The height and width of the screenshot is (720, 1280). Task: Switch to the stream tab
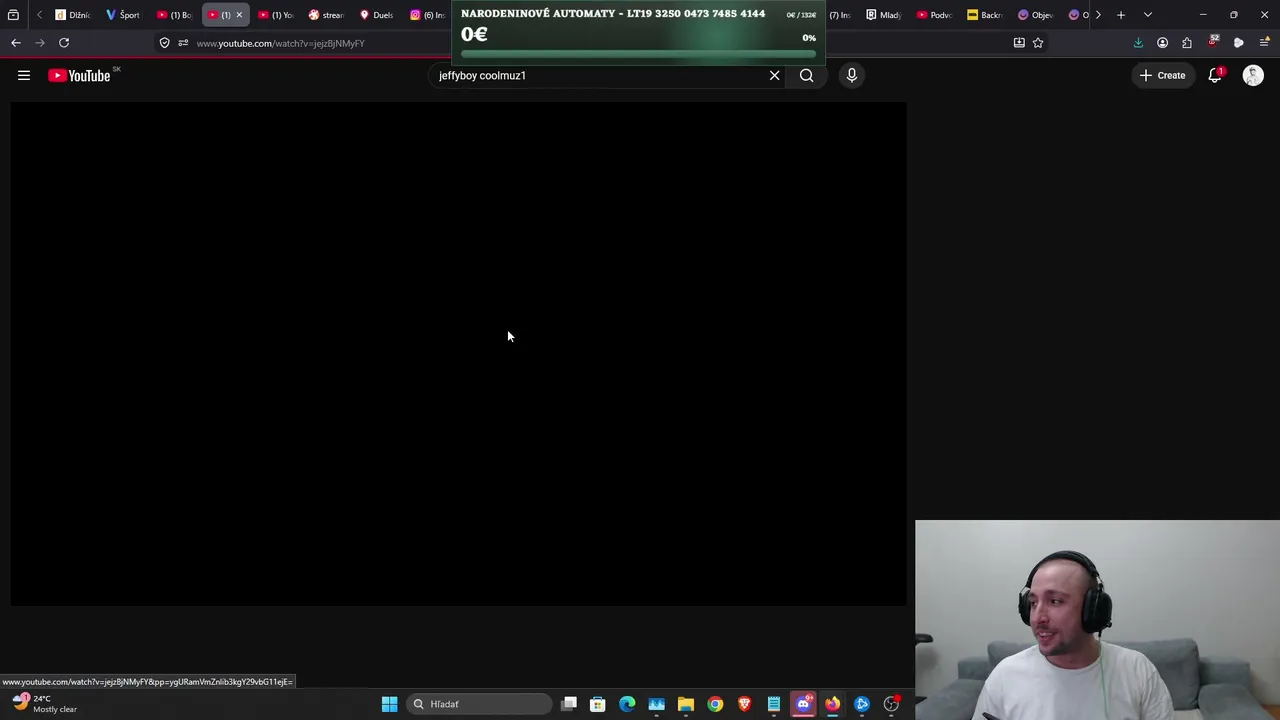(x=327, y=15)
